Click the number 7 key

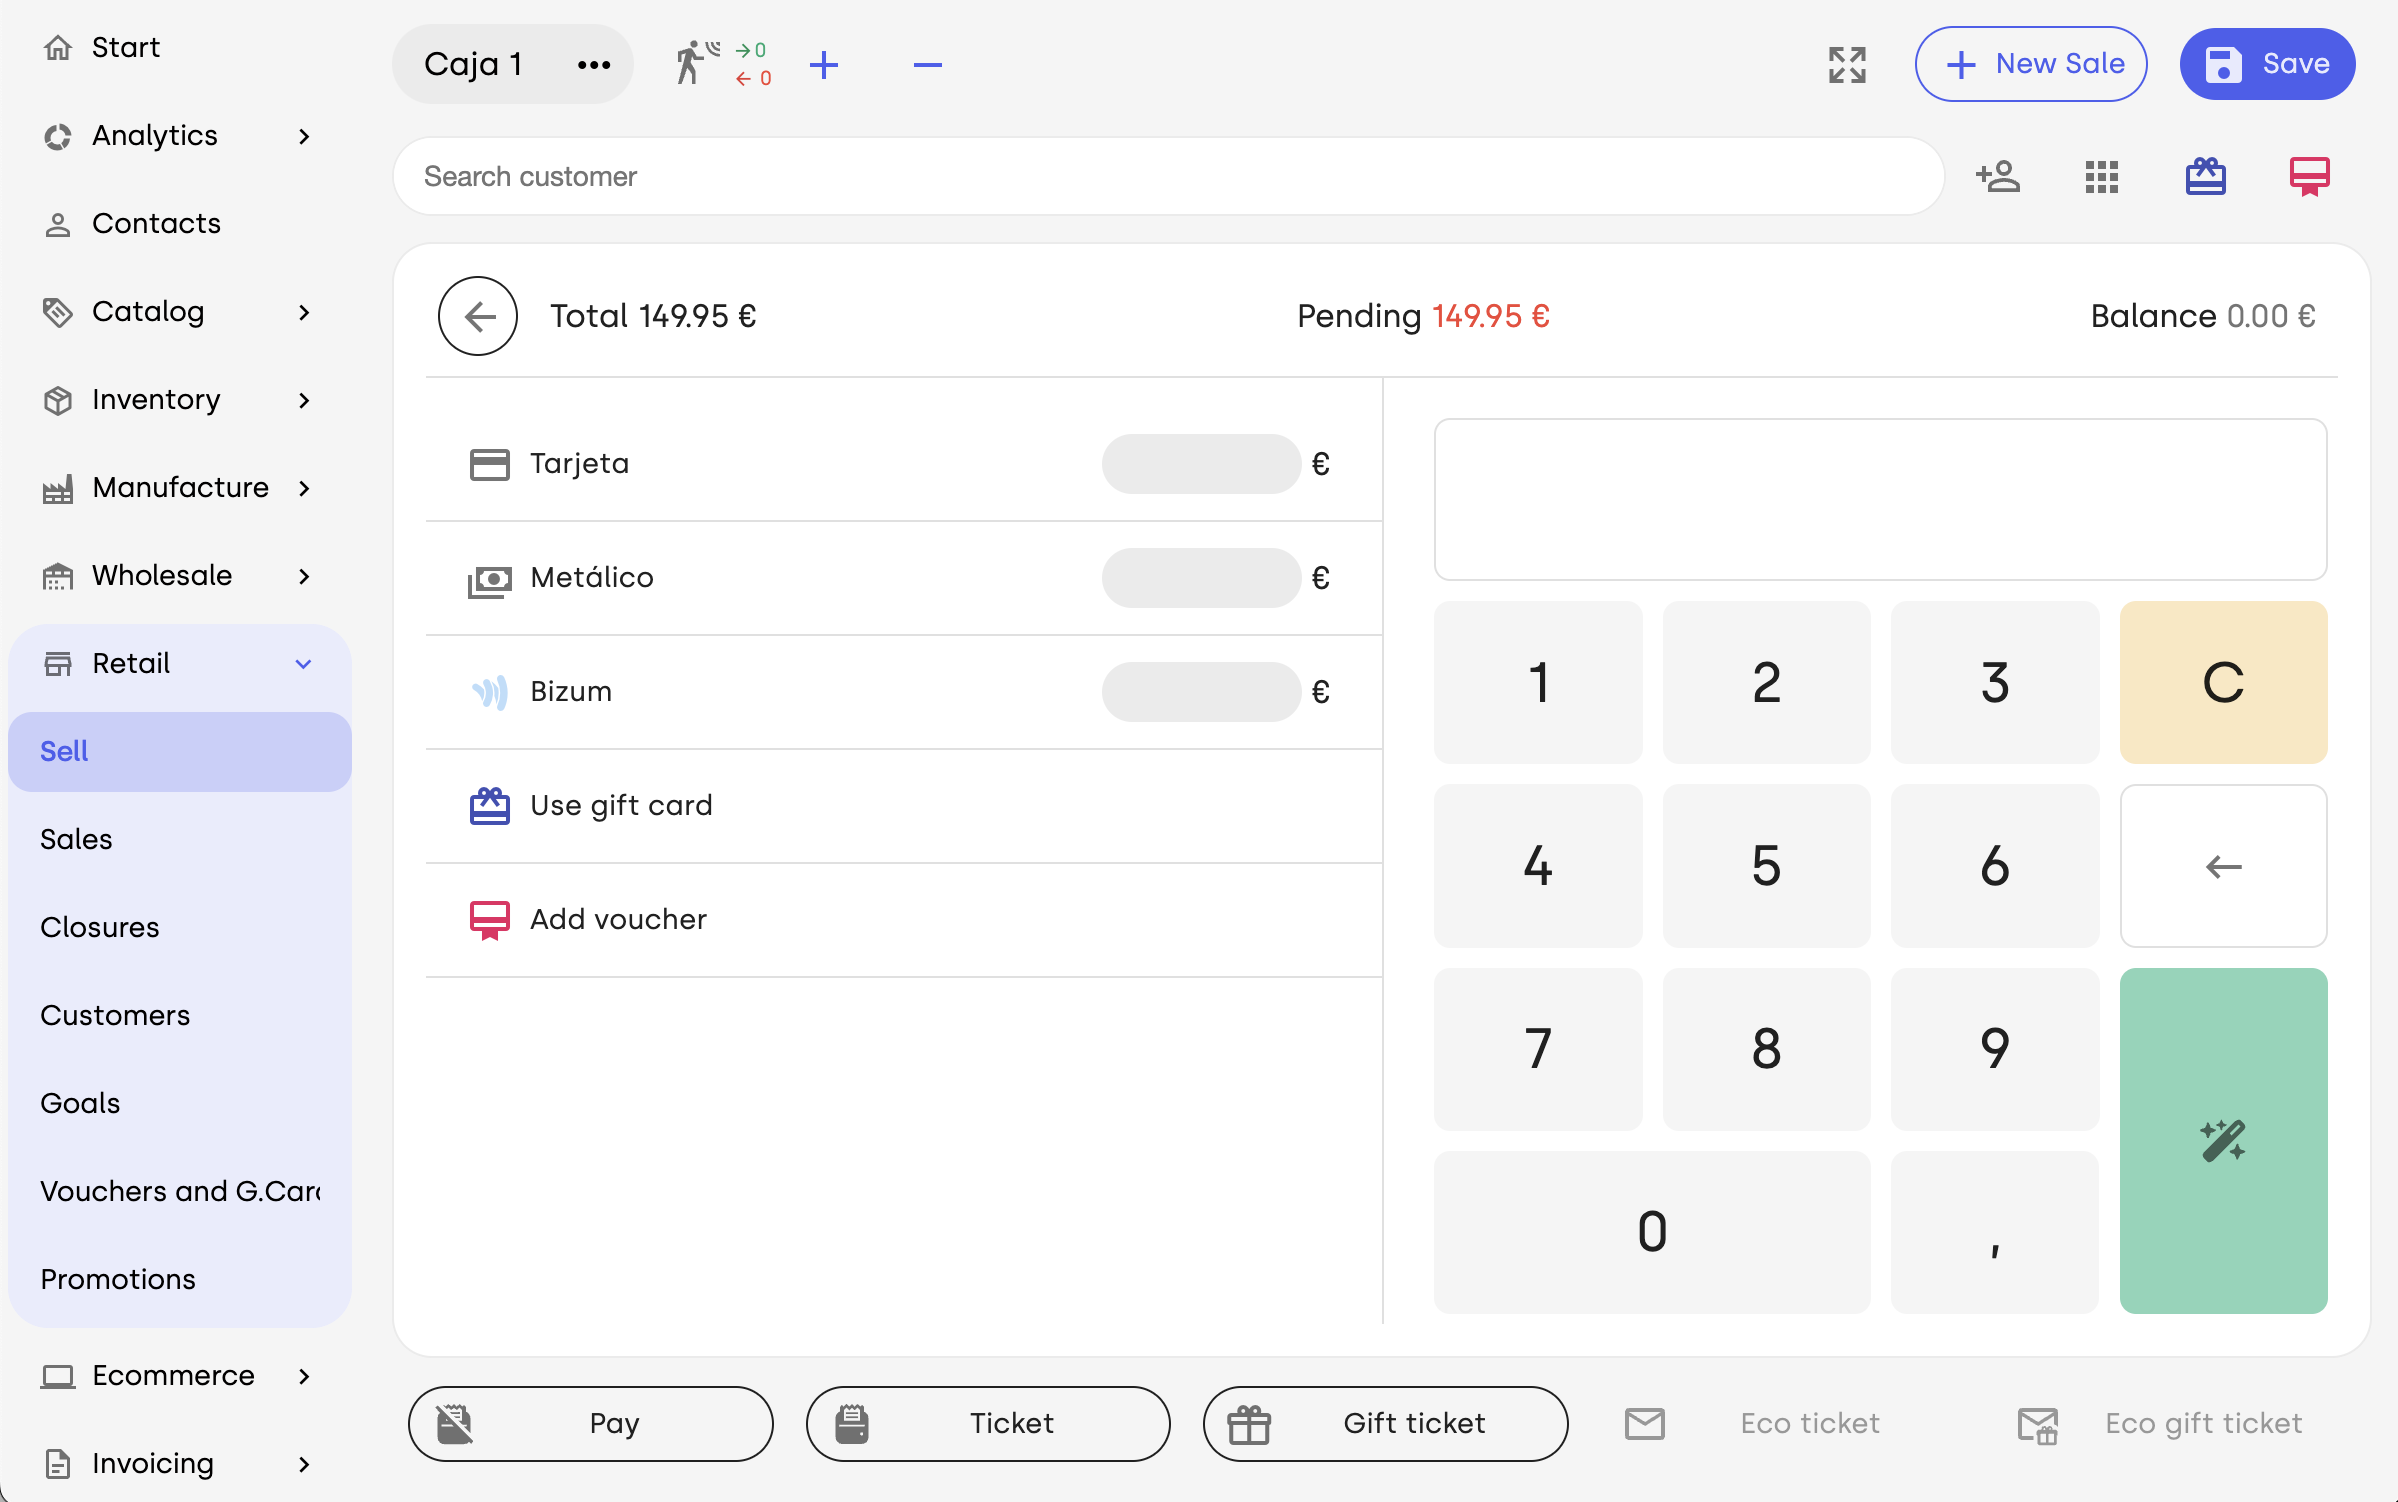tap(1538, 1049)
